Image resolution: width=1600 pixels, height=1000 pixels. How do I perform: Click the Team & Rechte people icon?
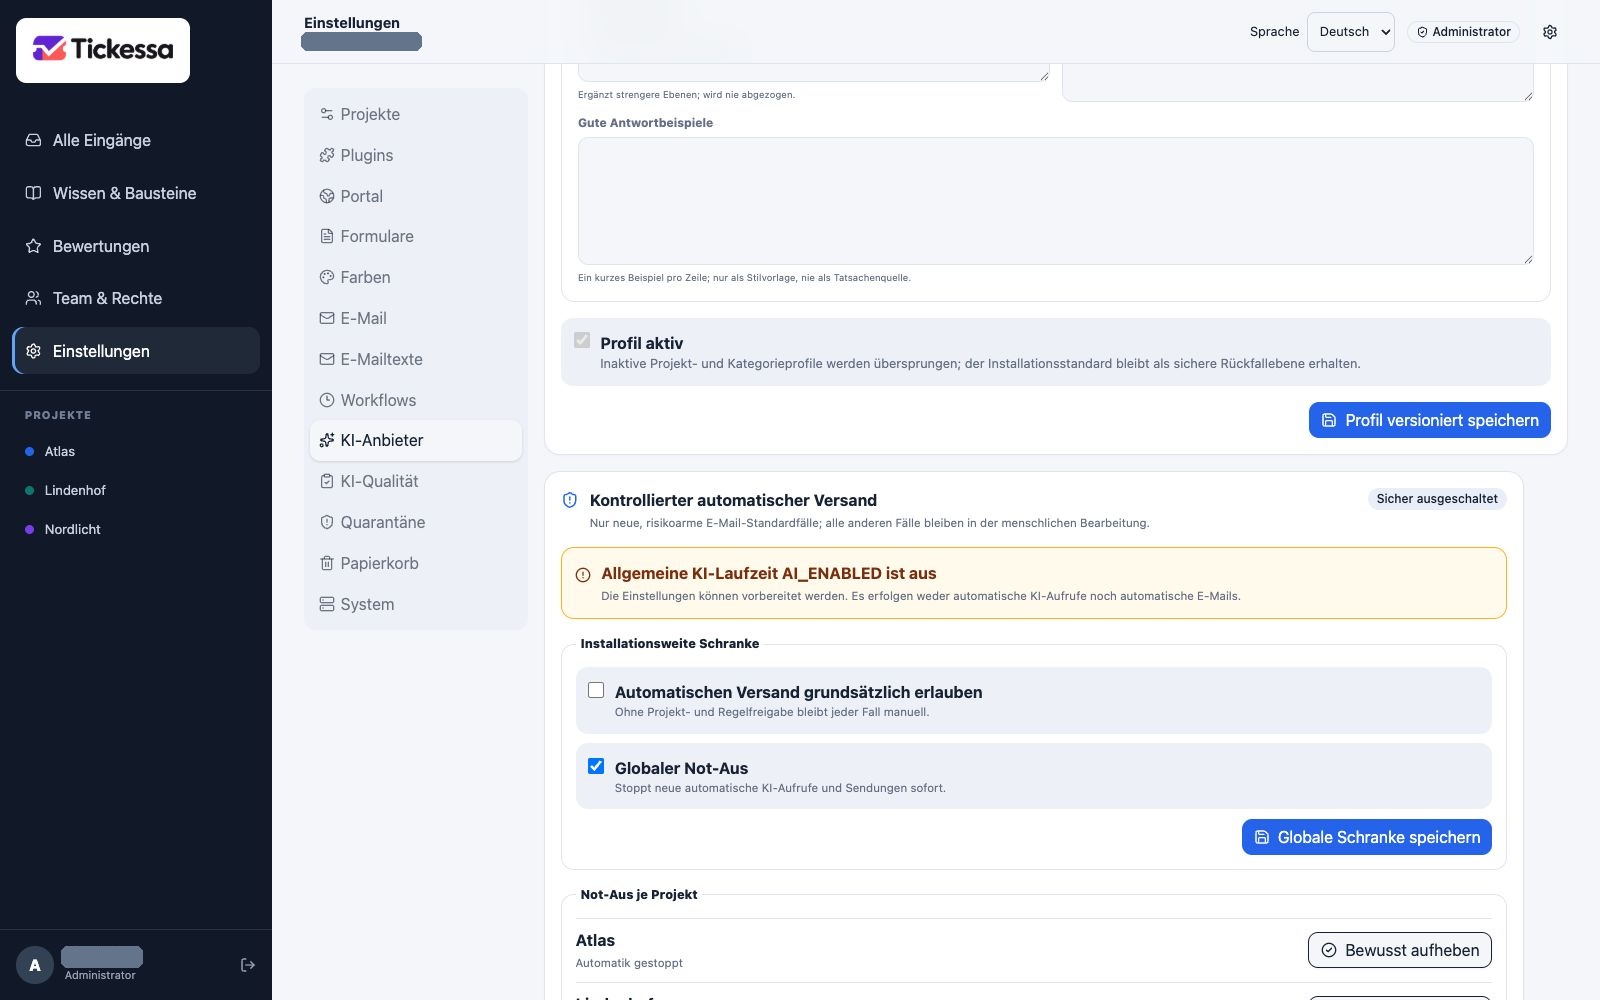coord(33,298)
